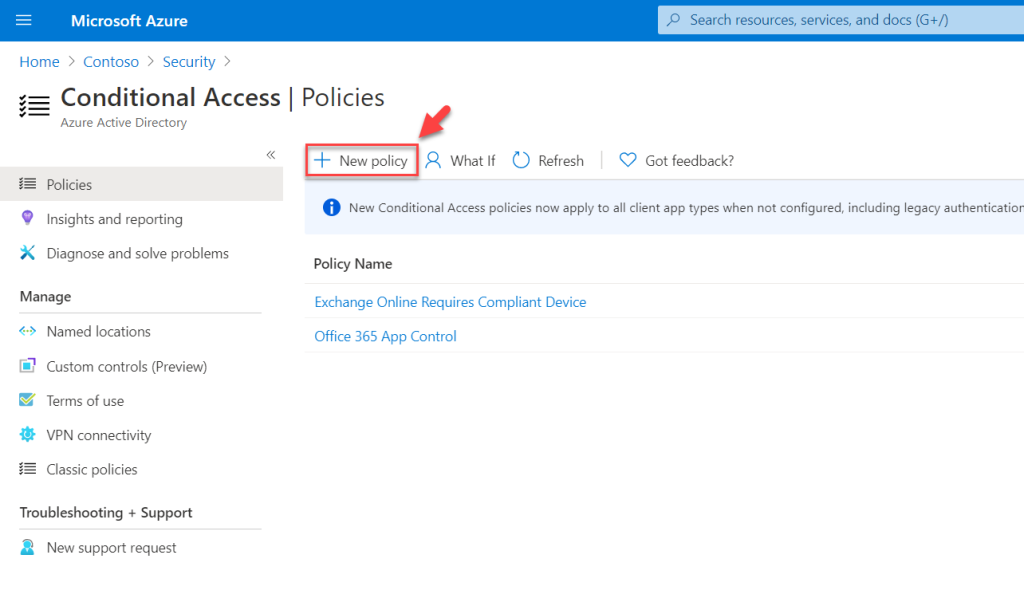
Task: Collapse the sidebar with the double chevron
Action: tap(270, 155)
